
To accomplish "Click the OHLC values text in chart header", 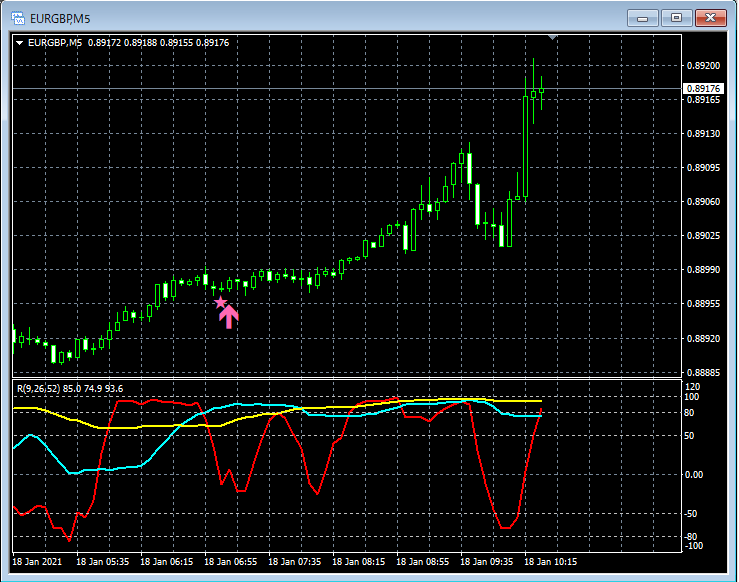I will click(x=158, y=43).
